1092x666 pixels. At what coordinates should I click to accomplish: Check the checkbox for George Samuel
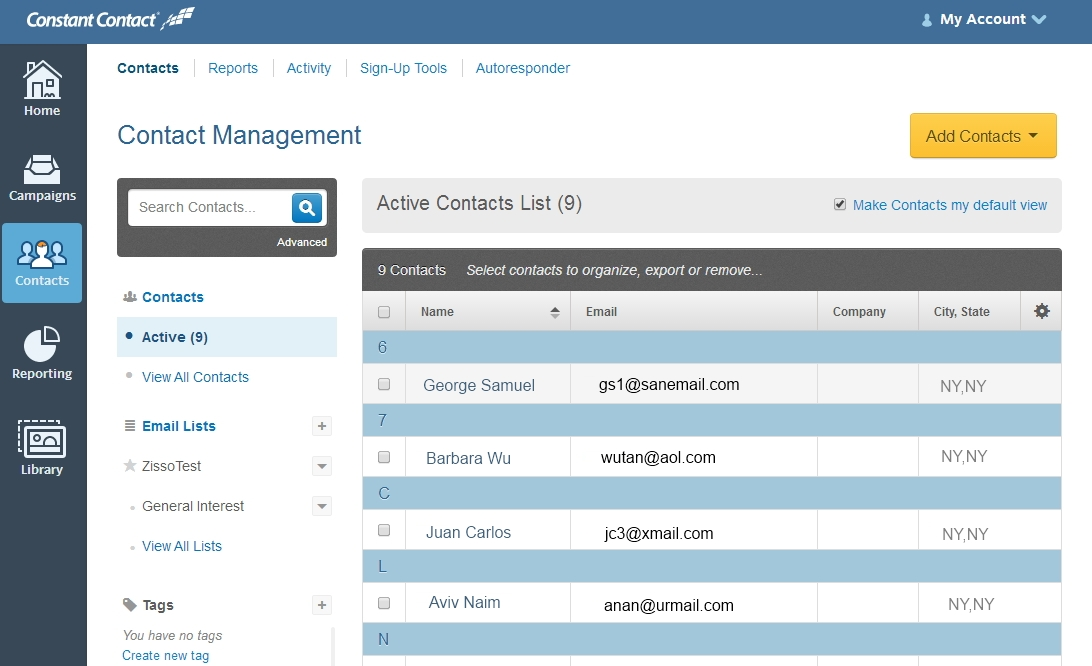(x=385, y=383)
